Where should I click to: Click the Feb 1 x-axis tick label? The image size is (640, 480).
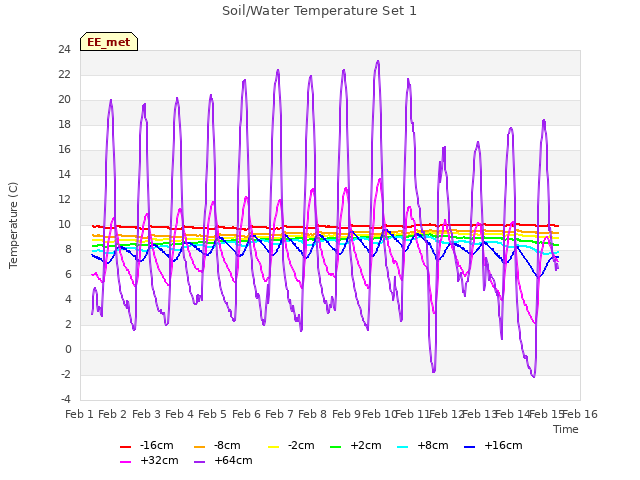pos(80,414)
